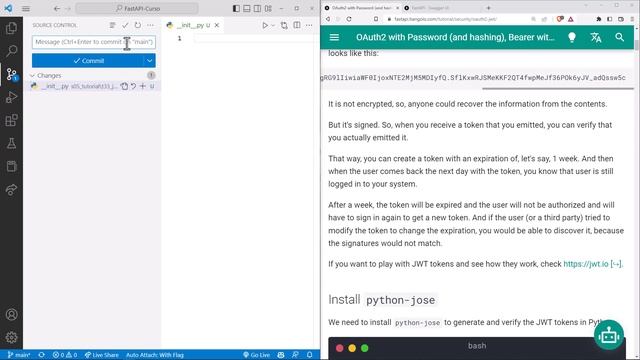Viewport: 640px width, 360px height.
Task: Open the chatbot robot floating button
Action: (x=609, y=336)
